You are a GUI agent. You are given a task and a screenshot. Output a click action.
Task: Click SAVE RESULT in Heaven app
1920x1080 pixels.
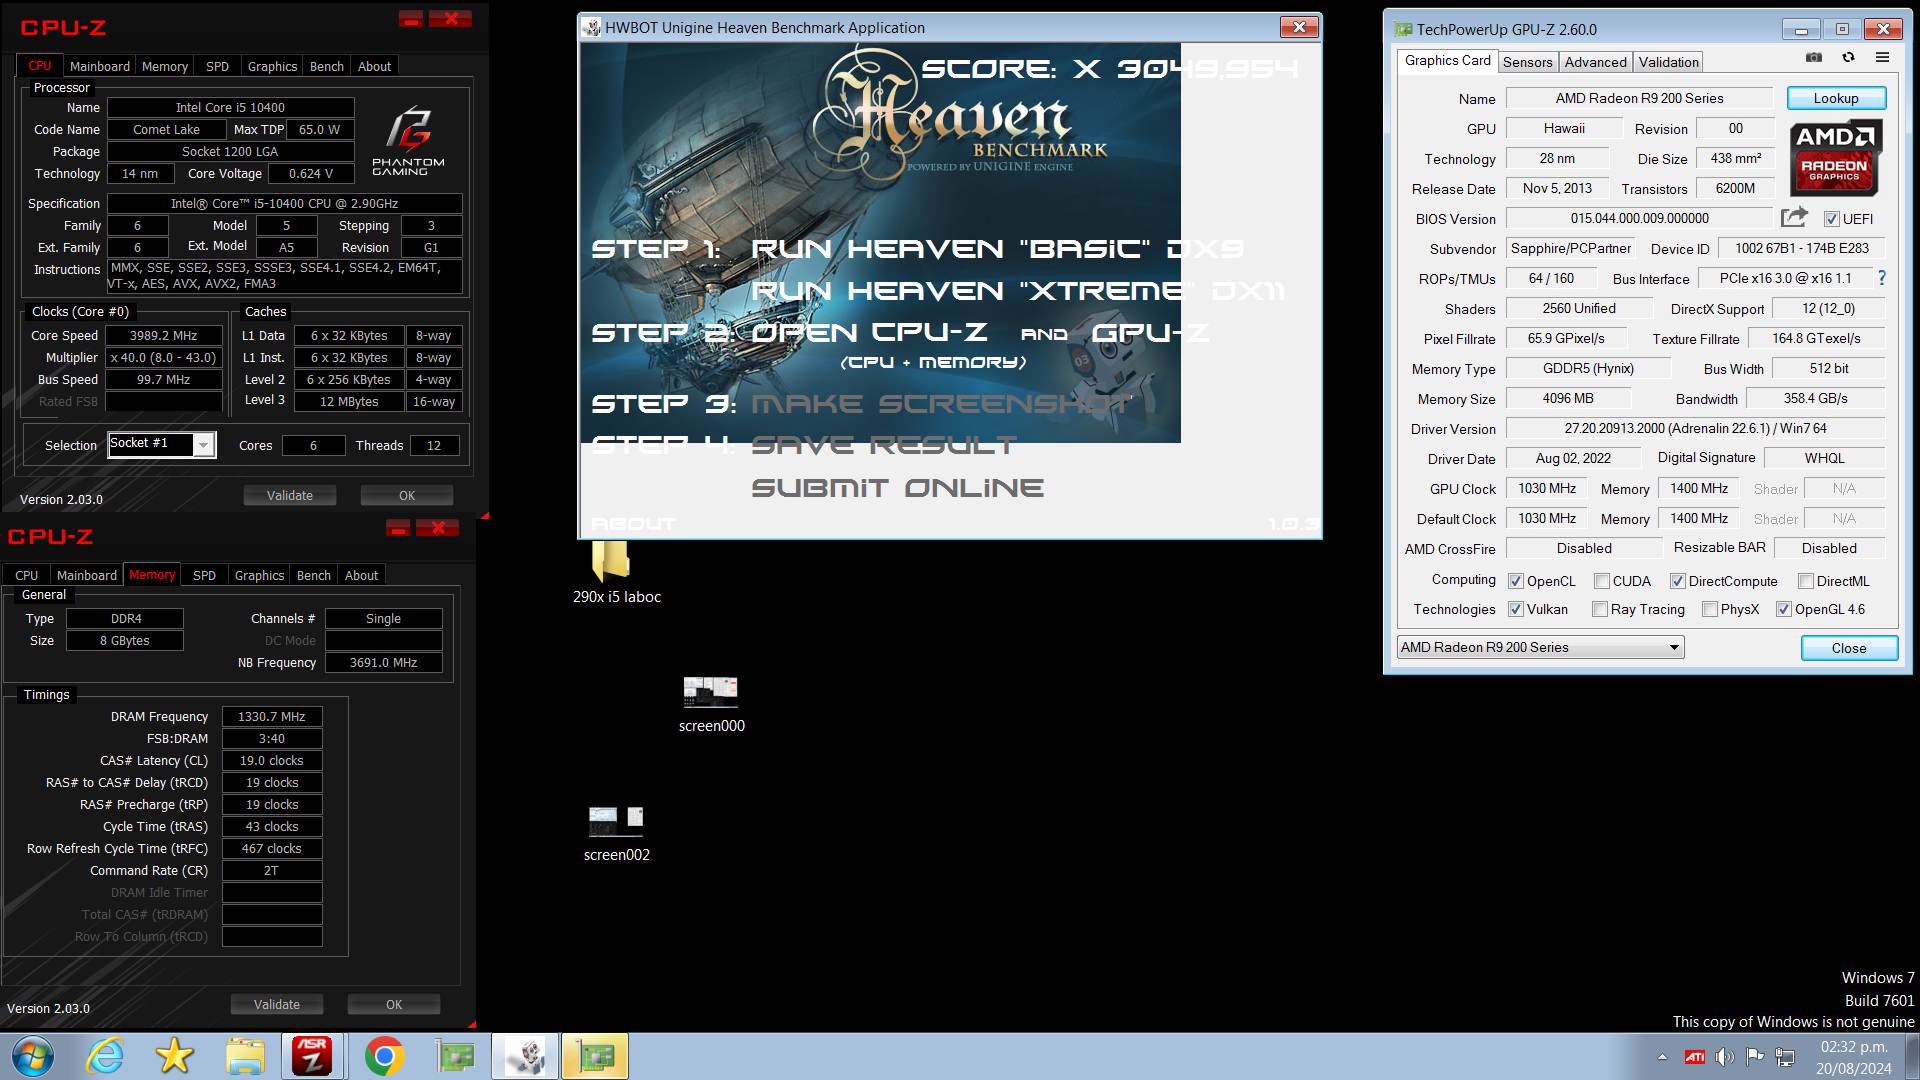click(885, 445)
